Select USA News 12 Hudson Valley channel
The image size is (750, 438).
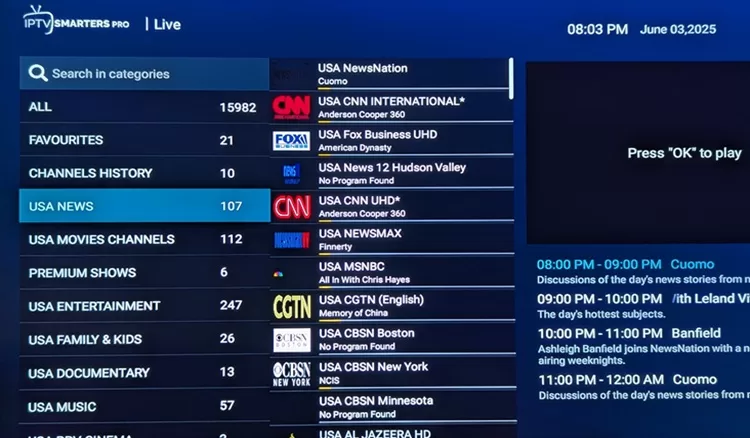coord(392,174)
